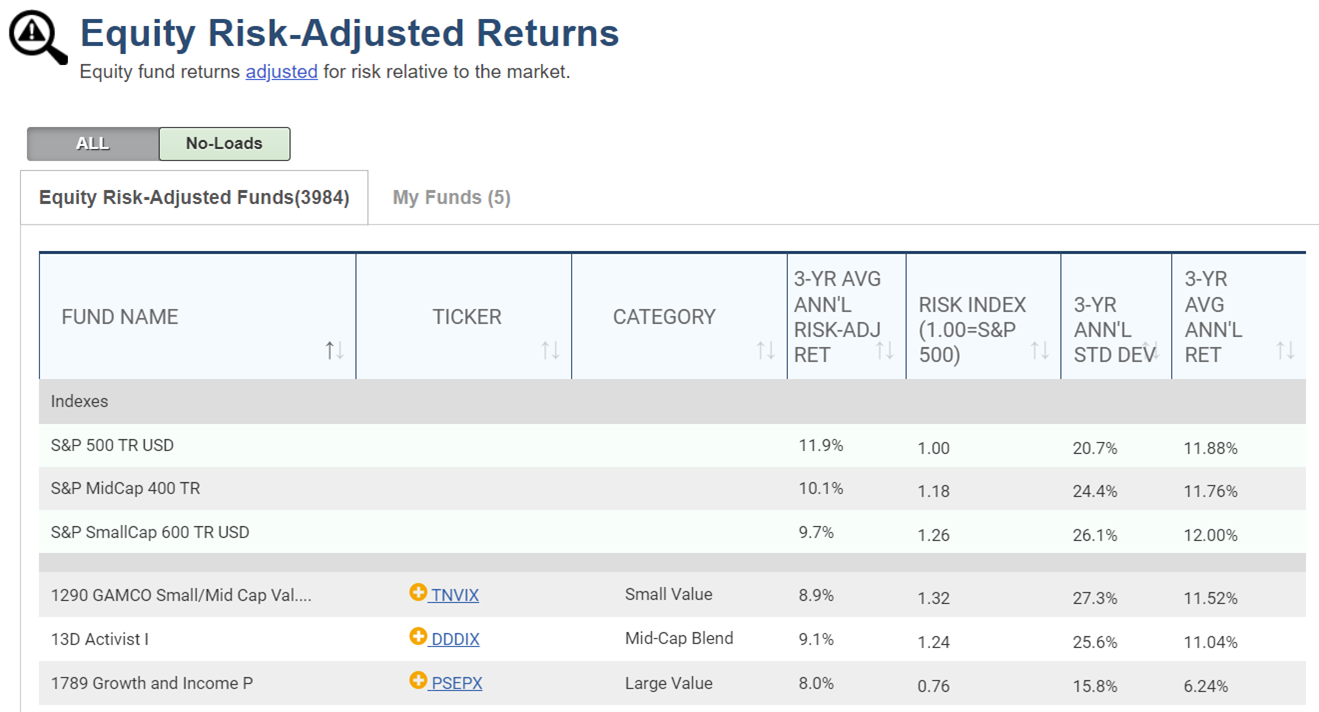Sort by Category arrows icon
The image size is (1319, 712).
point(765,350)
